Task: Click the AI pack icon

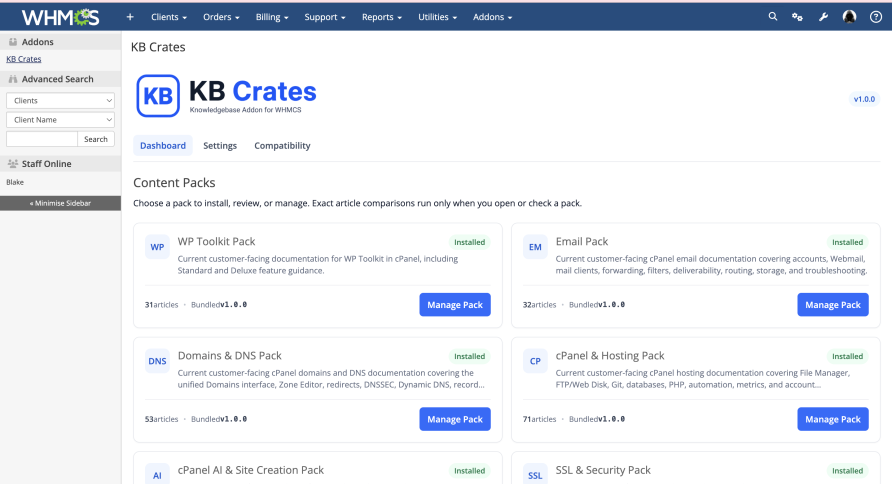Action: coord(157,474)
